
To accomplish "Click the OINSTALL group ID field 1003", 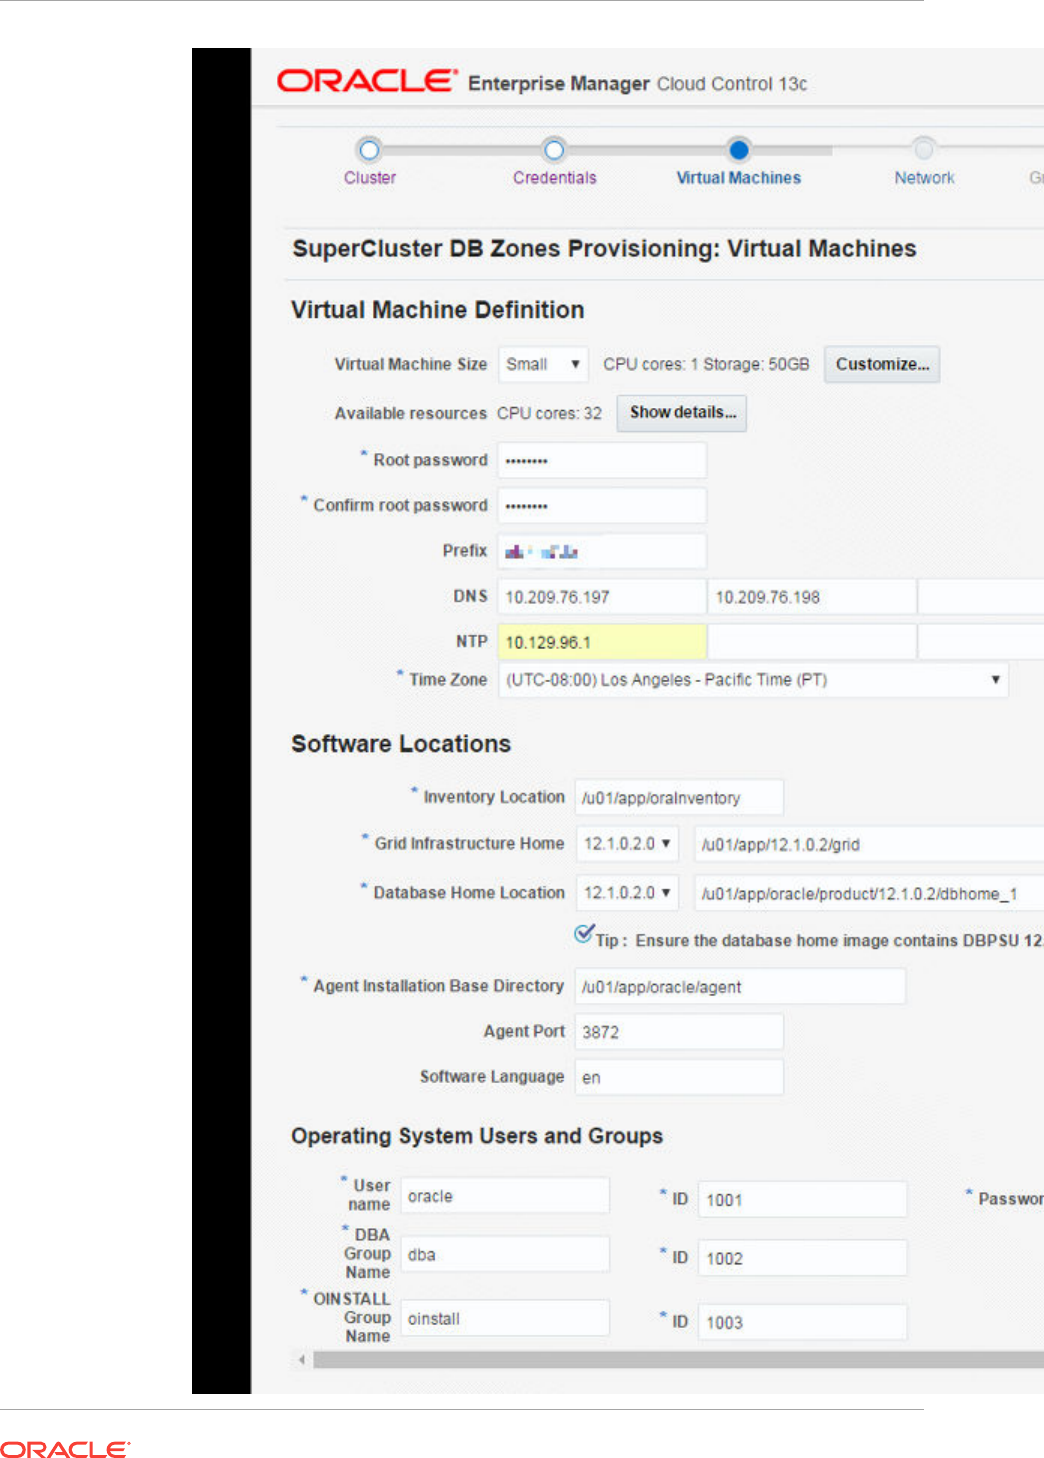I will click(x=803, y=1322).
